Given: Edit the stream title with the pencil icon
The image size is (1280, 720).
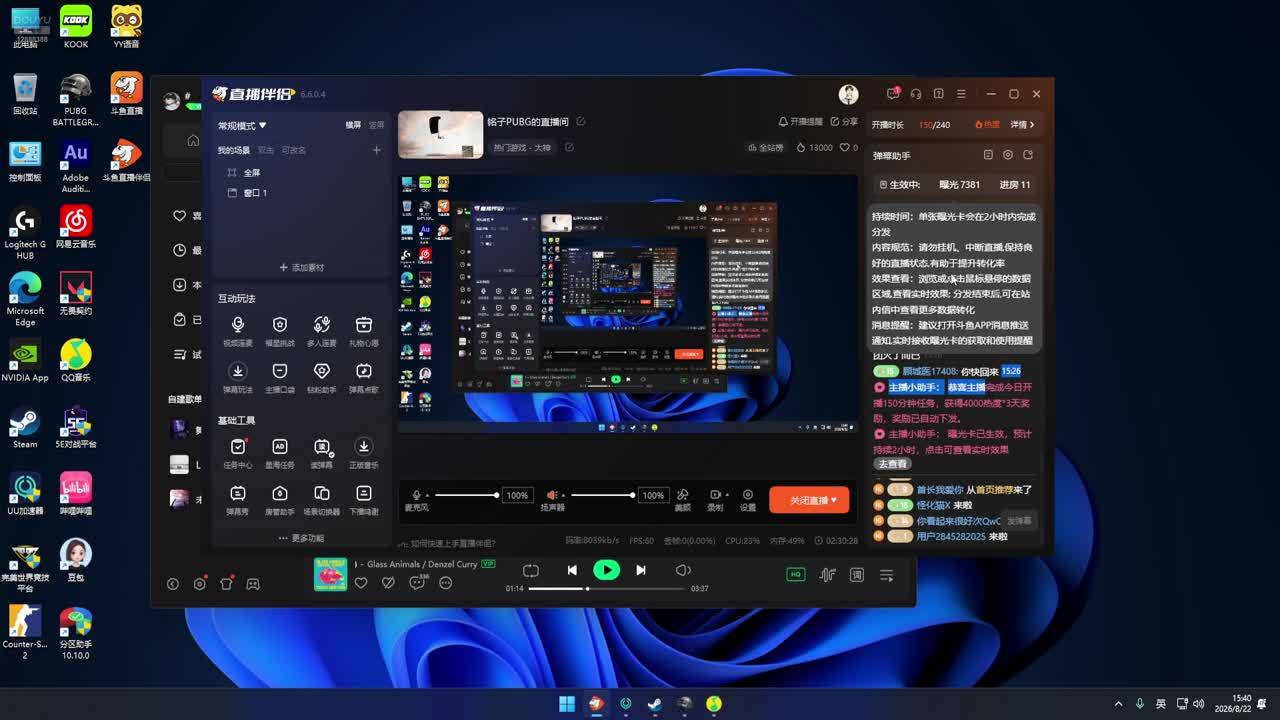Looking at the screenshot, I should 581,122.
